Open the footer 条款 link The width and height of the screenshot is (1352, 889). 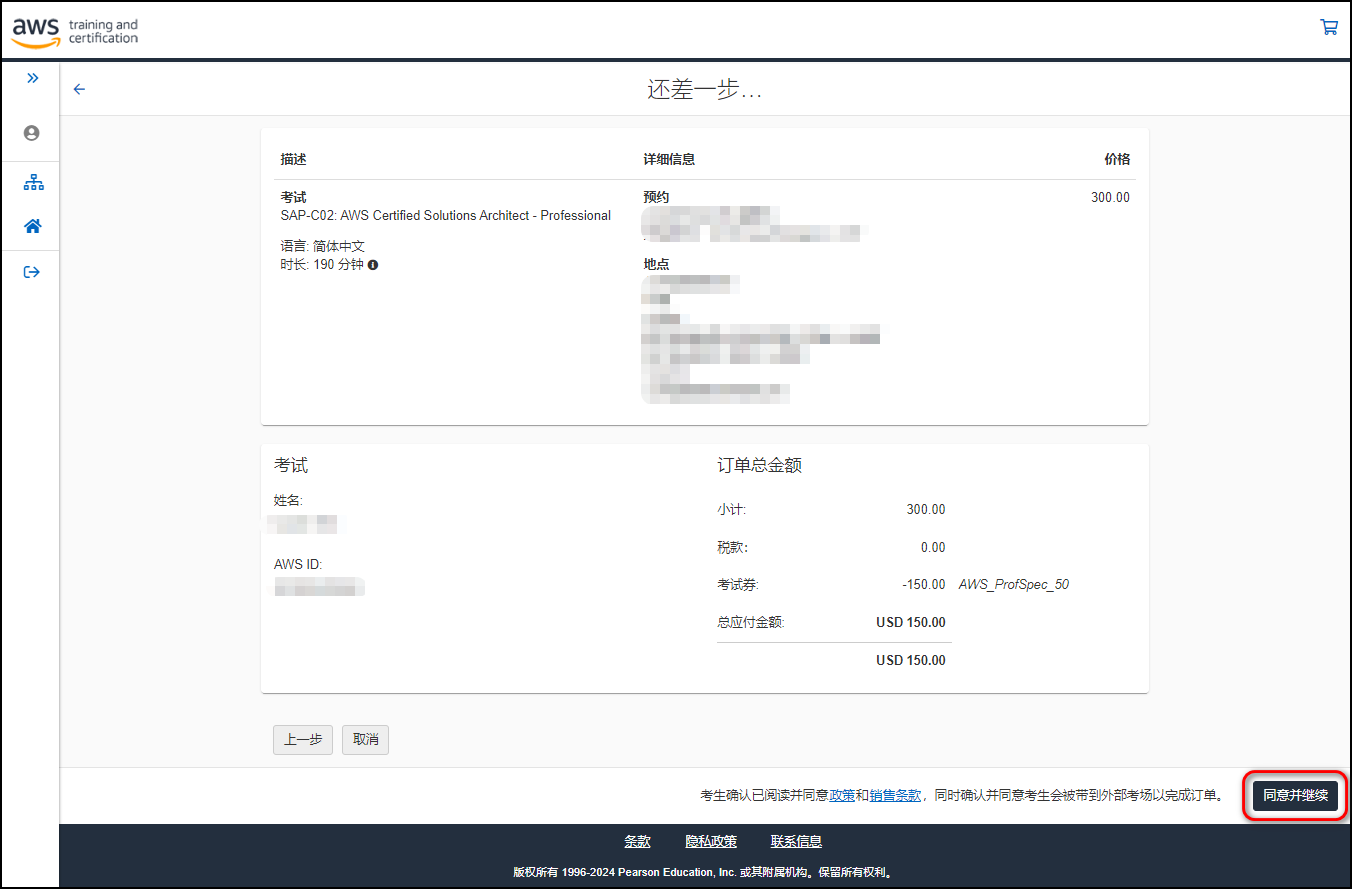[638, 842]
